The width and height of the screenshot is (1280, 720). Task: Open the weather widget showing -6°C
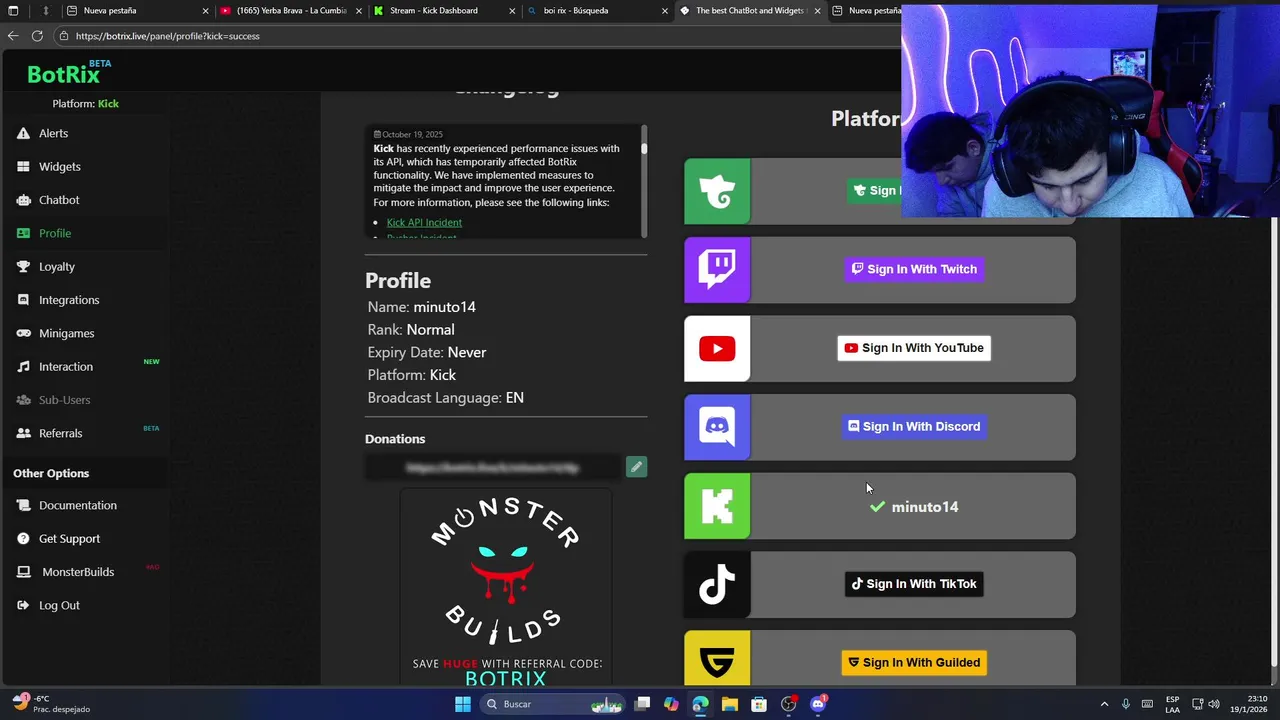coord(50,704)
